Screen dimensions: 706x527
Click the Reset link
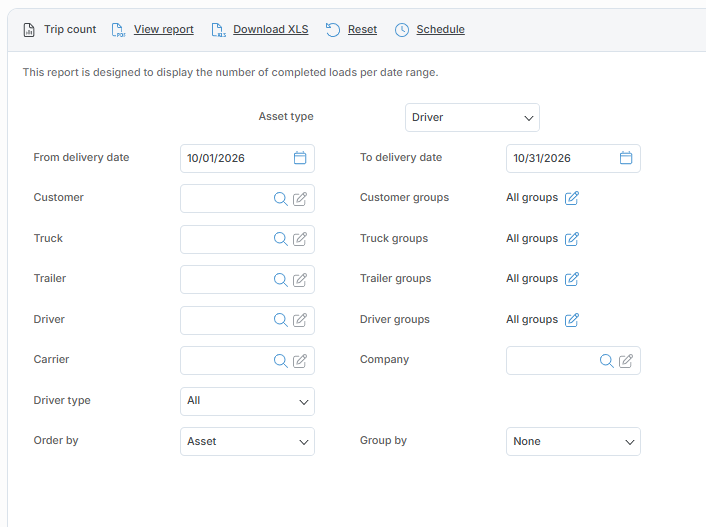pyautogui.click(x=362, y=29)
